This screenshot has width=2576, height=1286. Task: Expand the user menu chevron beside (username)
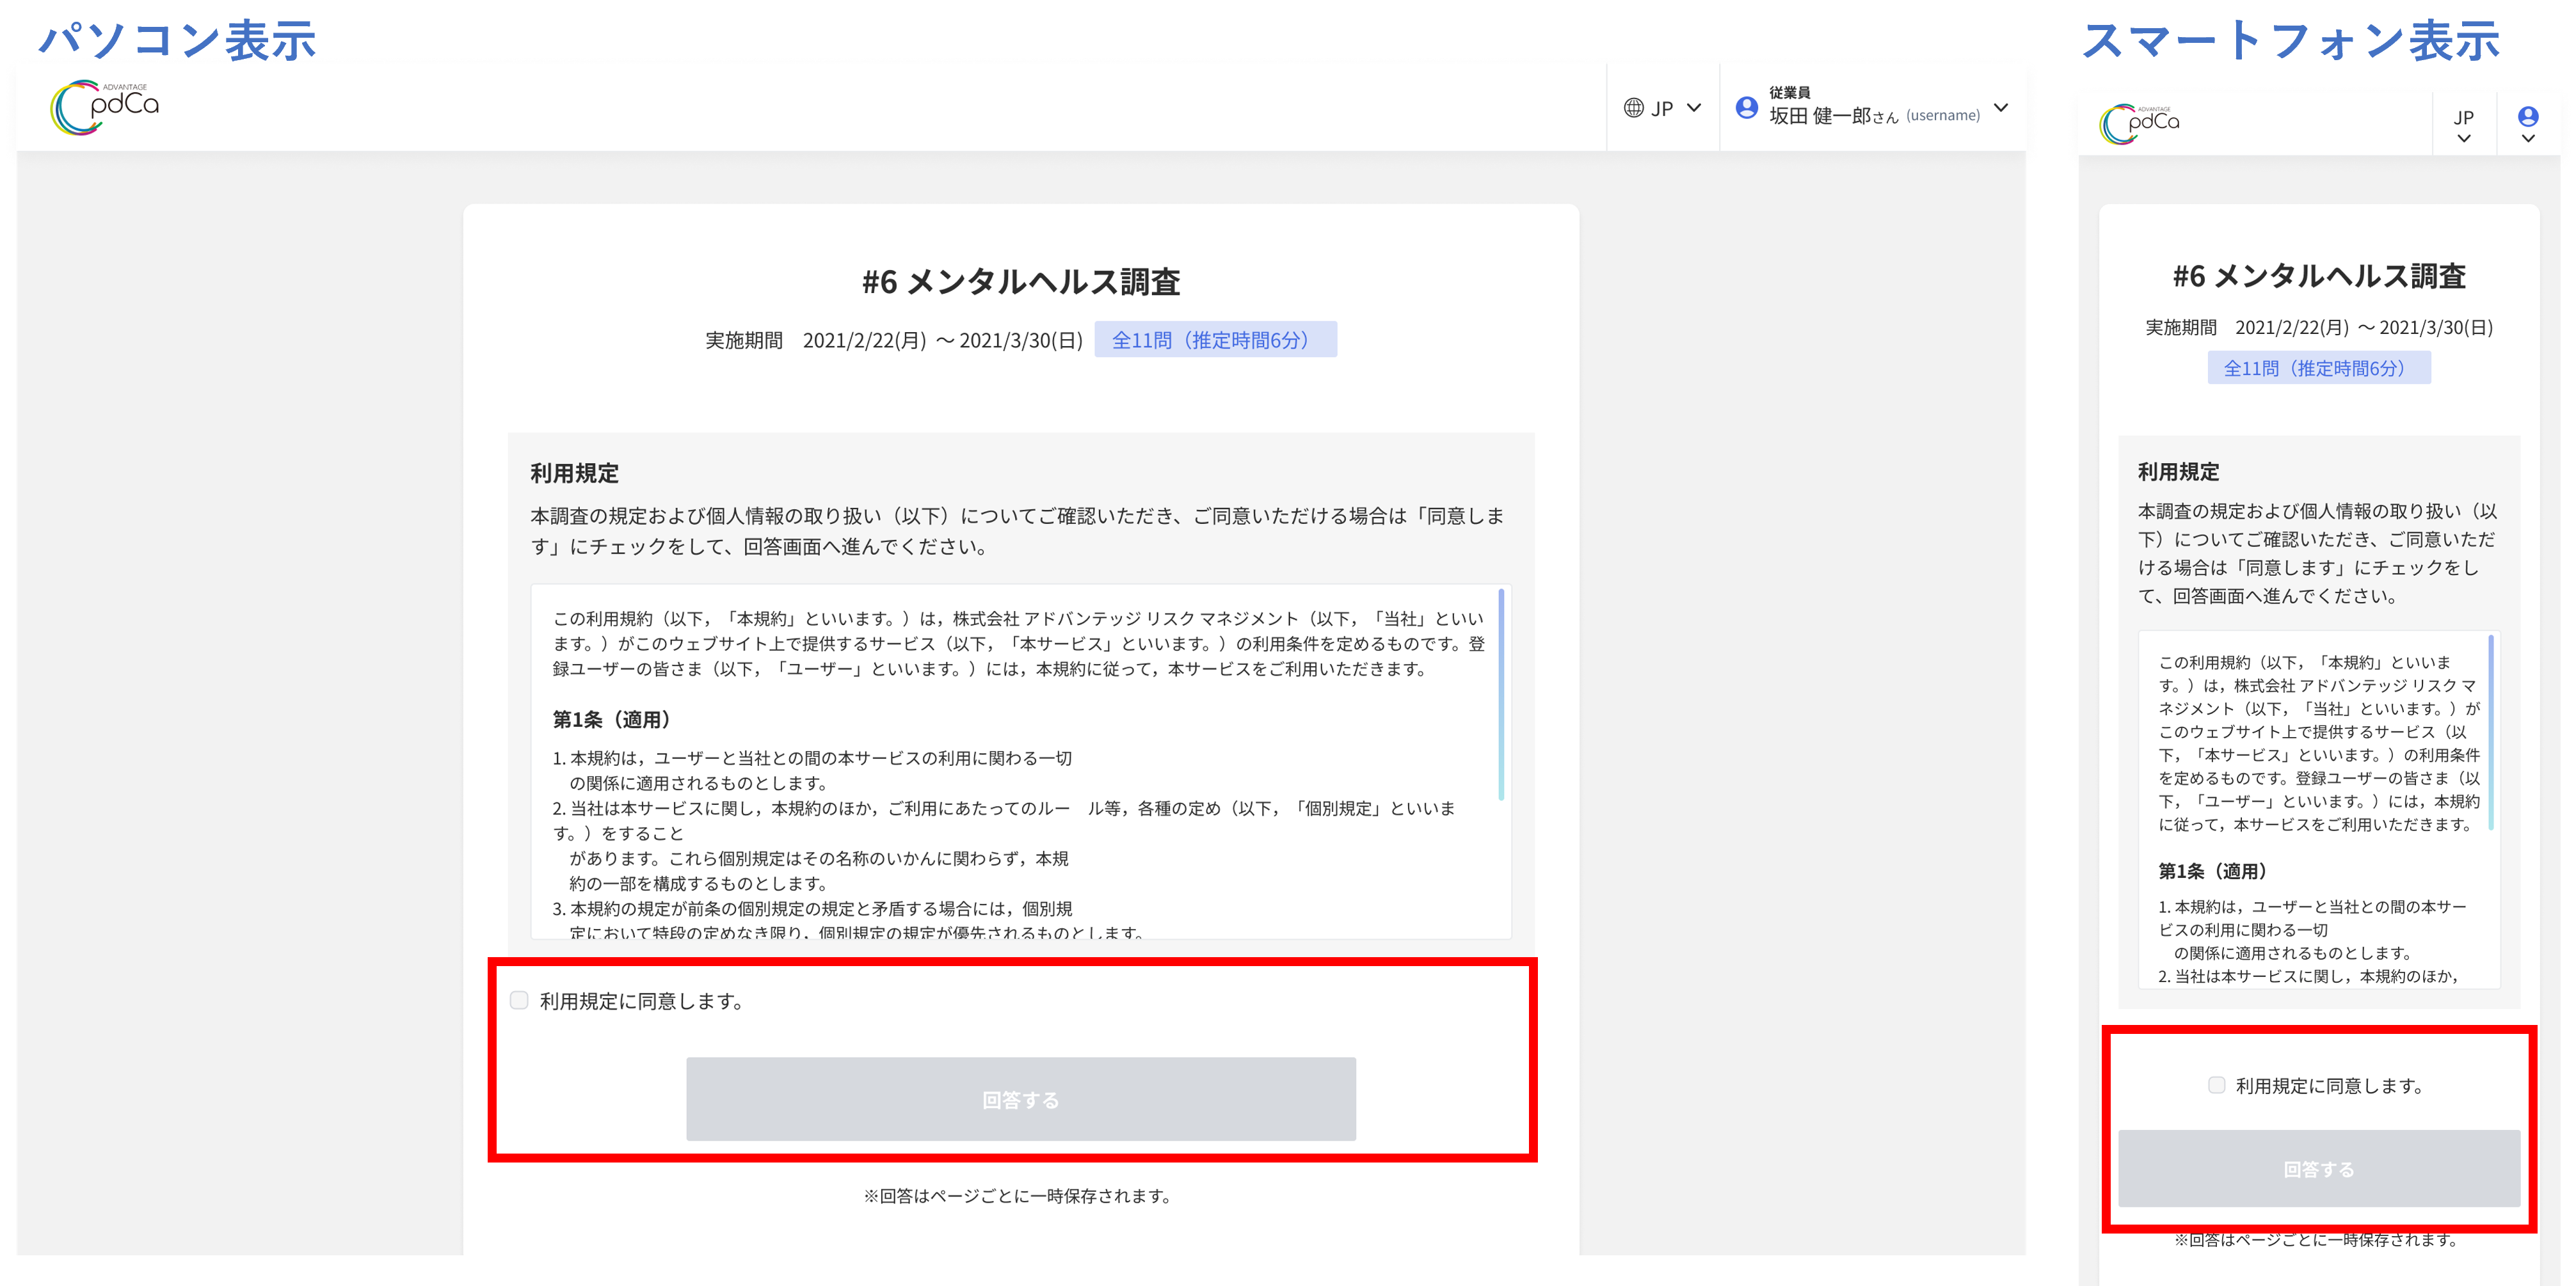[x=2001, y=108]
